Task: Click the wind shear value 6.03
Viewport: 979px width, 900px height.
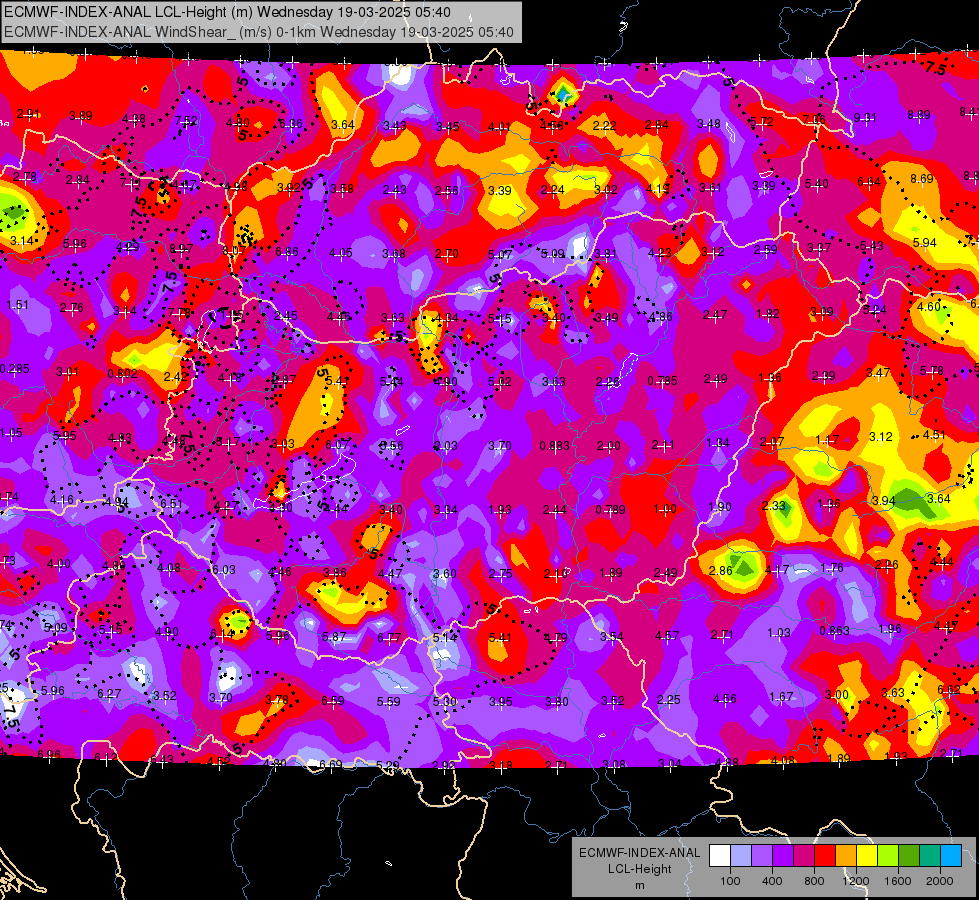Action: pyautogui.click(x=224, y=570)
